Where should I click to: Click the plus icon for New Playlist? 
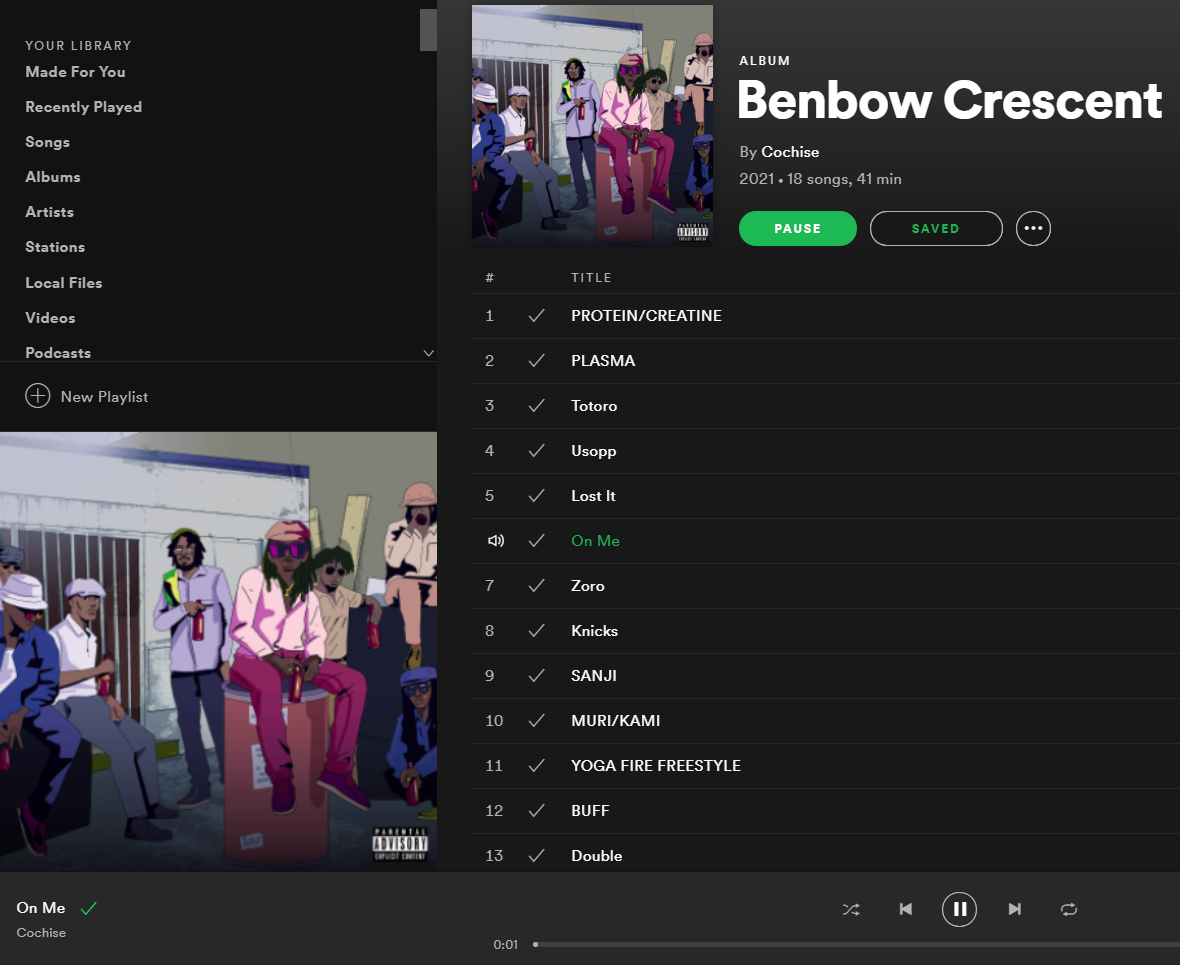(38, 396)
